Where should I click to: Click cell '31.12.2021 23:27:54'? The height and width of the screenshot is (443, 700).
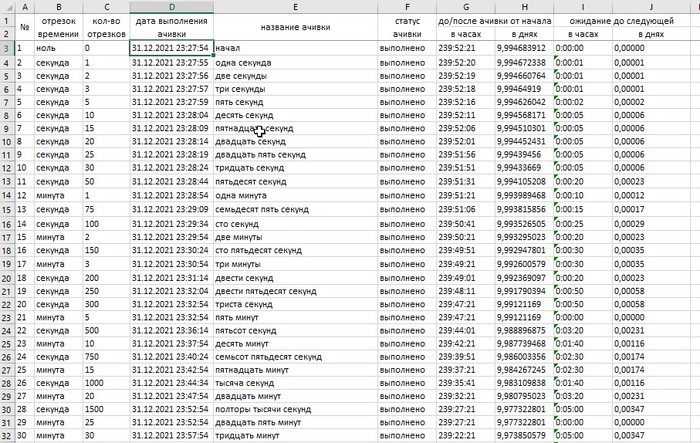click(x=172, y=48)
